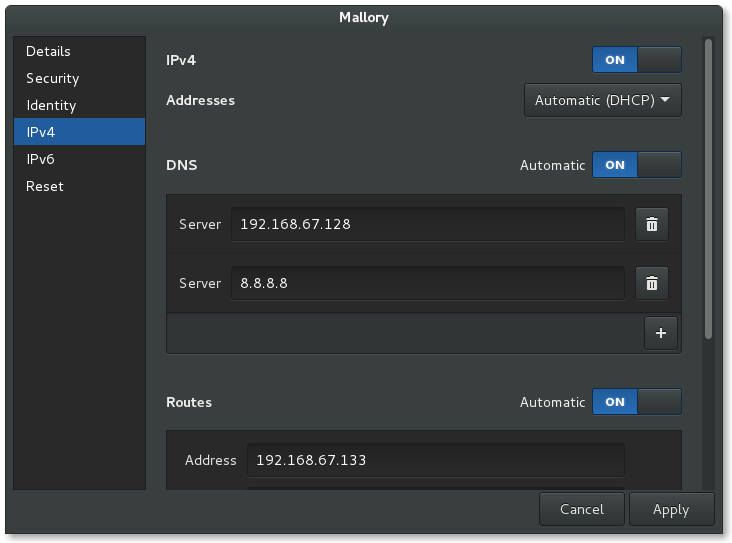Select the IPv4 sidebar item
This screenshot has height=543, width=732.
coord(79,132)
